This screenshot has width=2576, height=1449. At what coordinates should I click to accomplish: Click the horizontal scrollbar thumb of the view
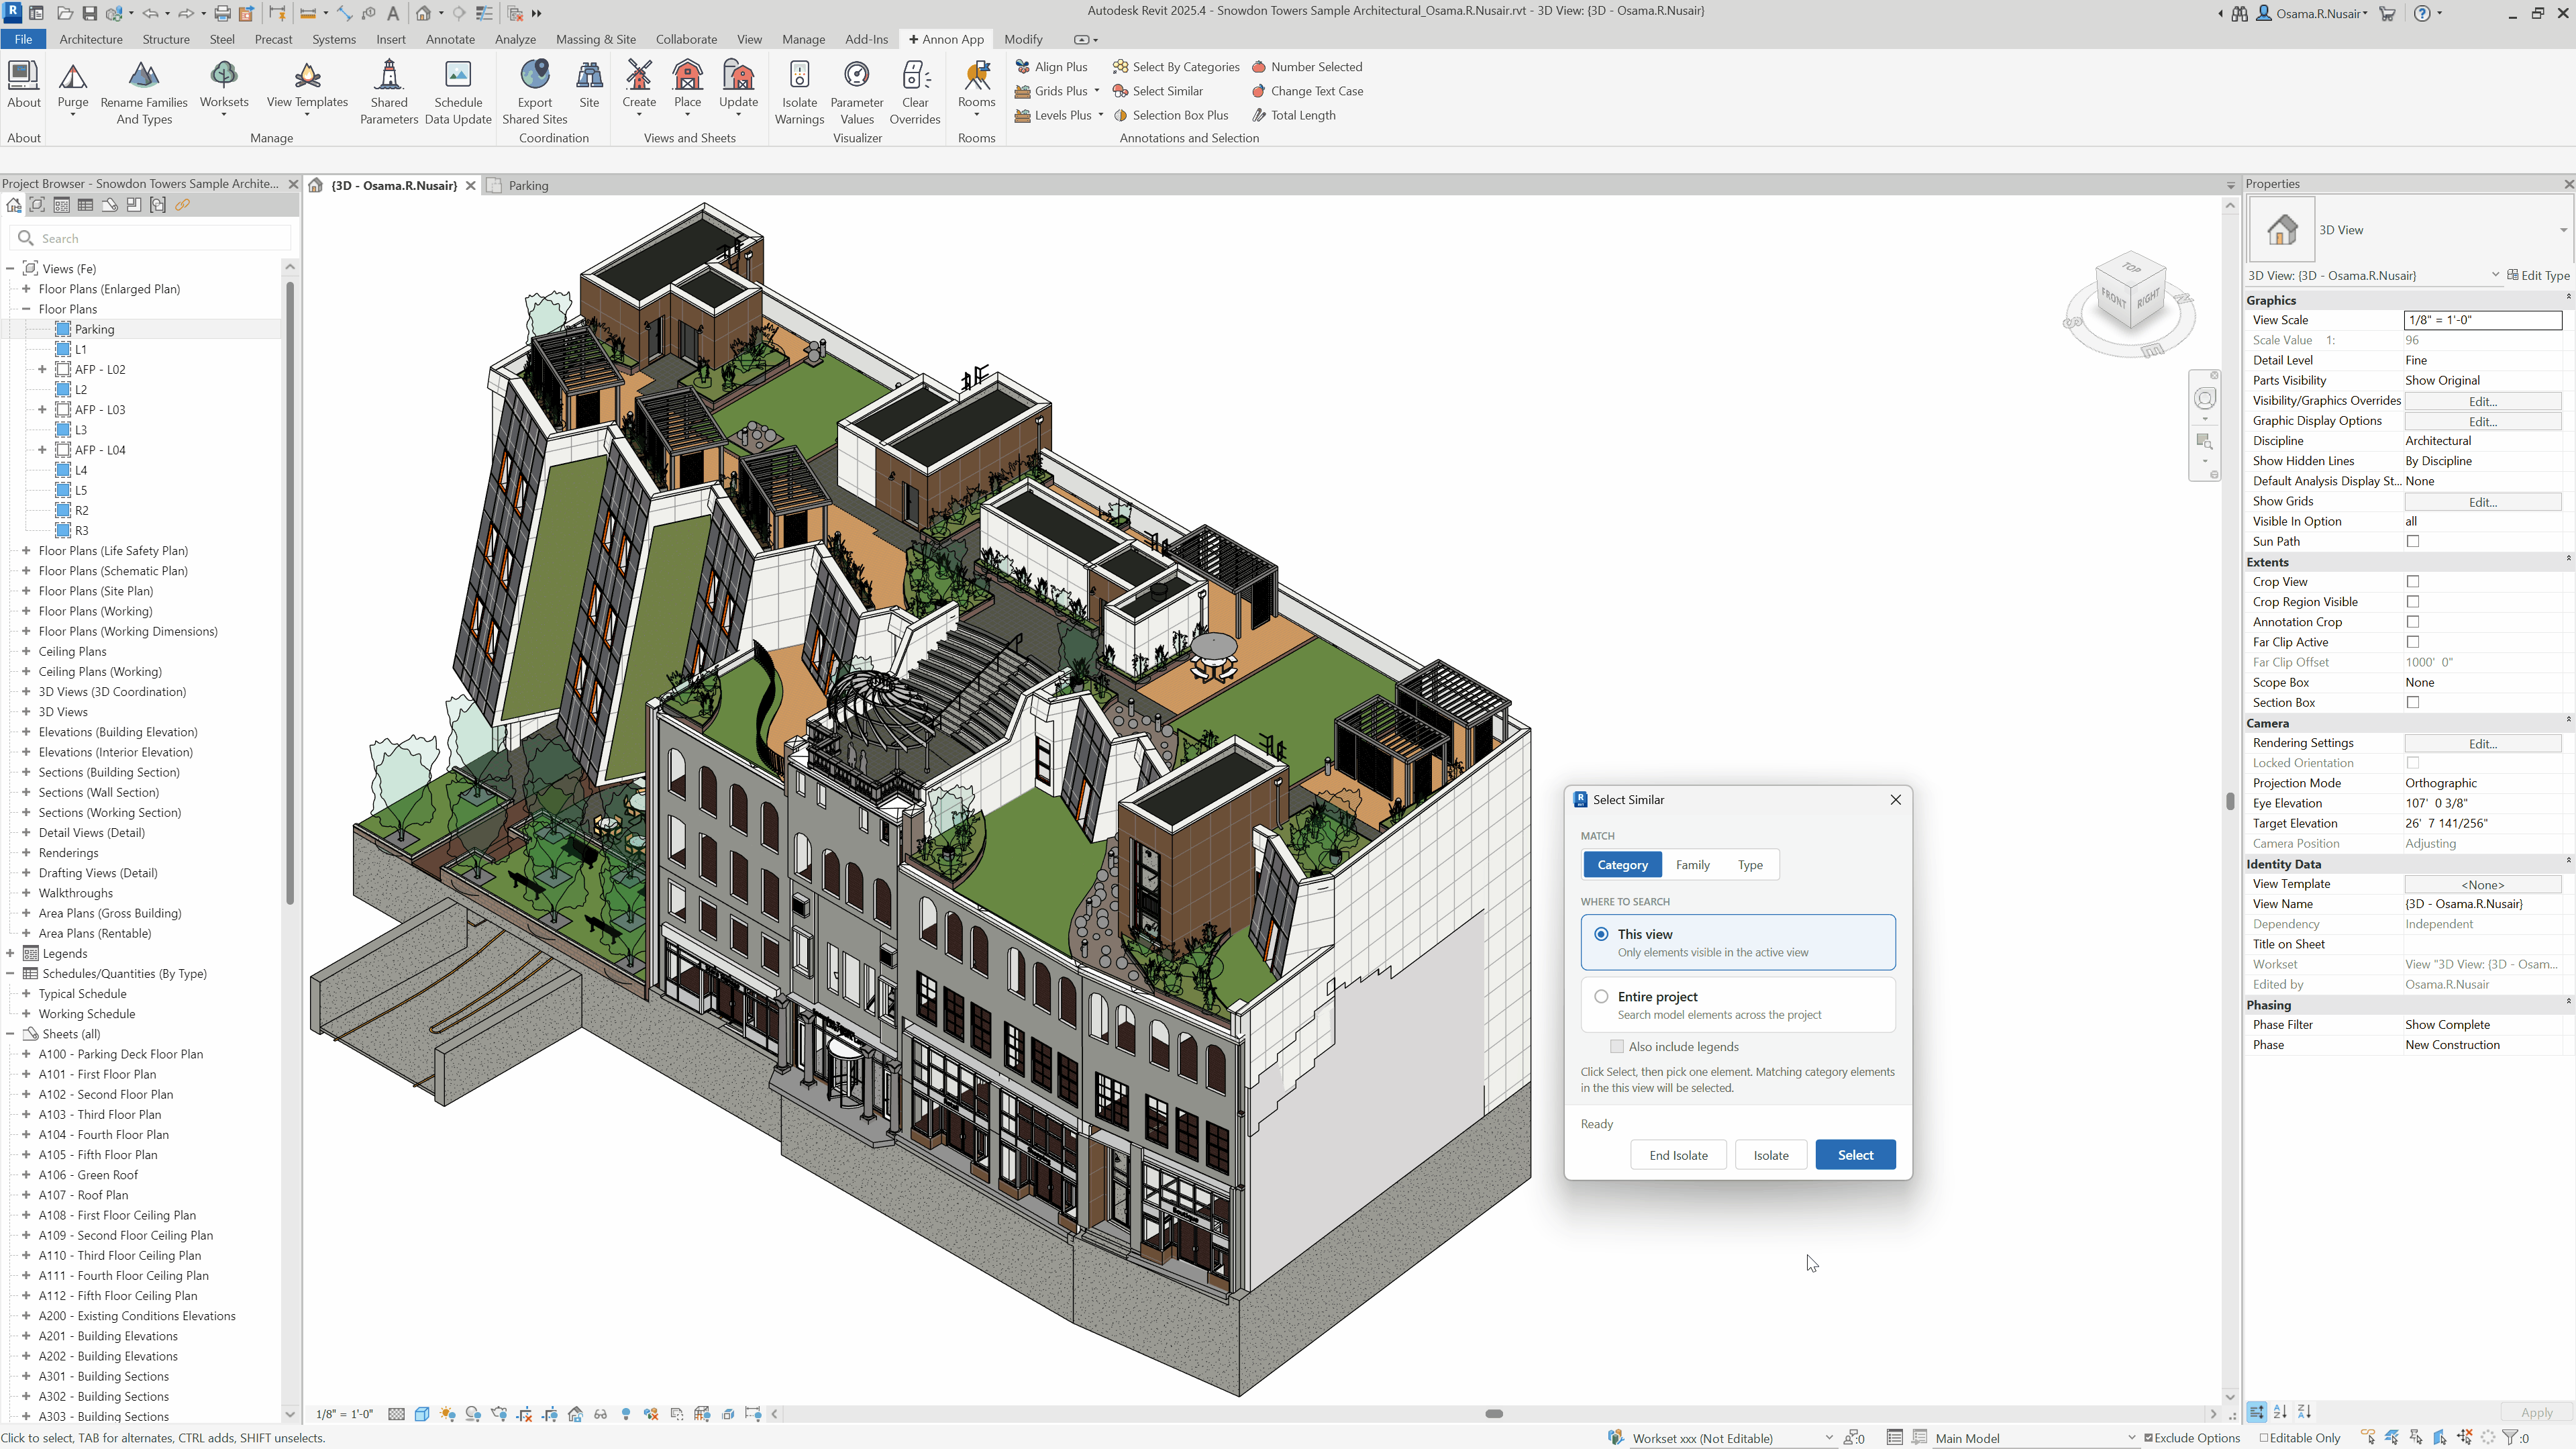click(x=1494, y=1414)
